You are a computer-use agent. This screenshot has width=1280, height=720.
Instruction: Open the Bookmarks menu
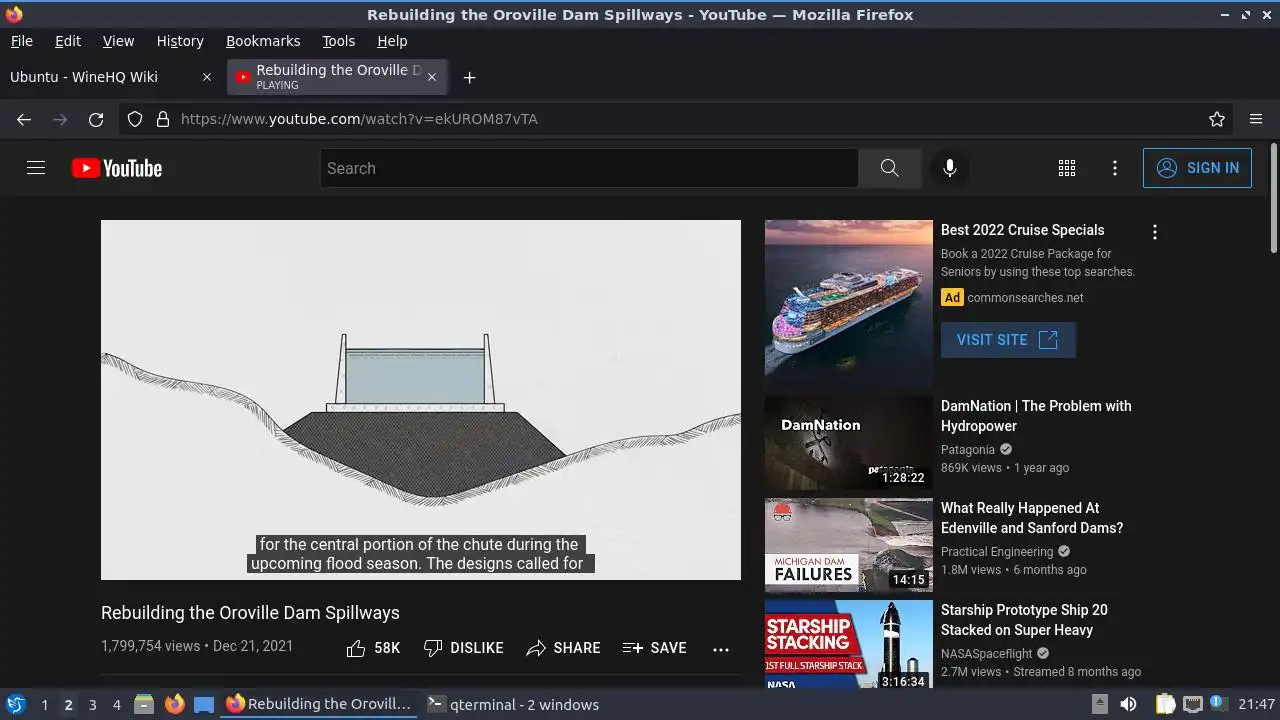point(263,41)
